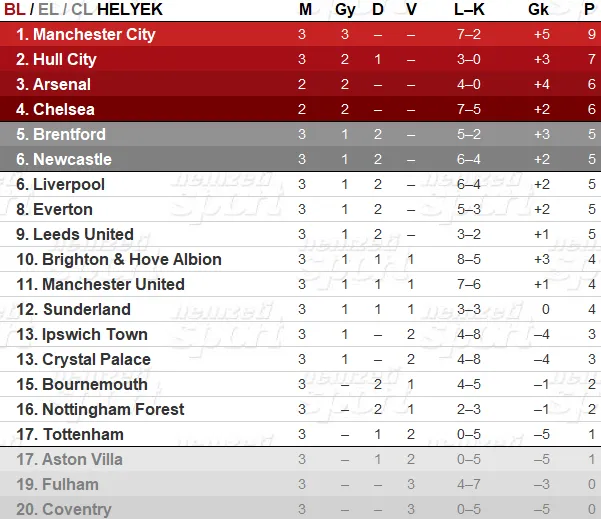
Task: Click the Gk goal difference header
Action: pyautogui.click(x=539, y=9)
